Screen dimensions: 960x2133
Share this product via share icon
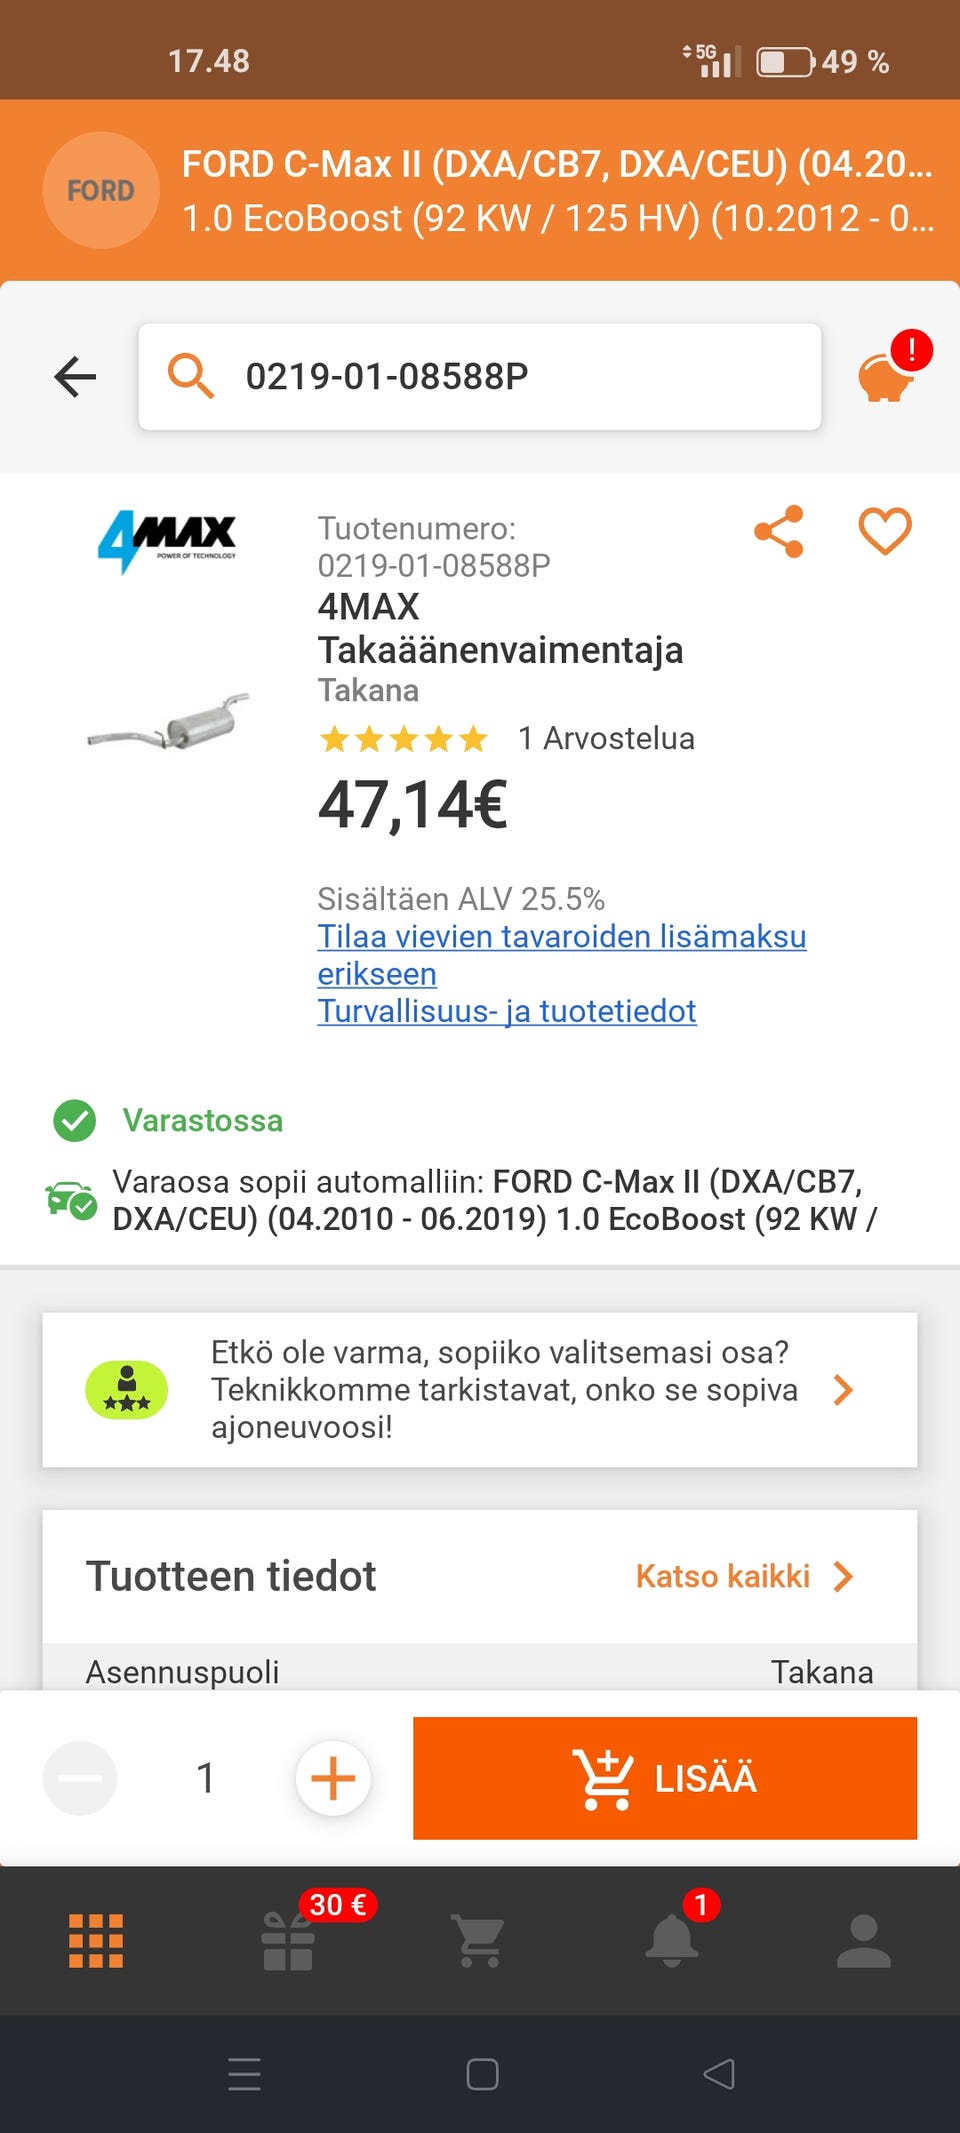[779, 531]
